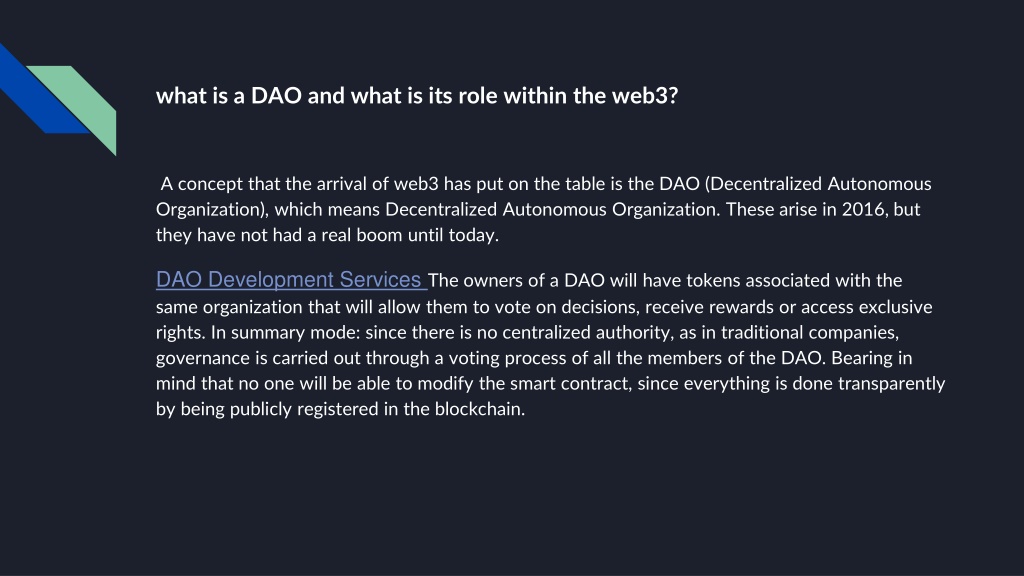The width and height of the screenshot is (1024, 576).
Task: Click the phrase 'traditional companies,'
Action: pyautogui.click(x=810, y=332)
